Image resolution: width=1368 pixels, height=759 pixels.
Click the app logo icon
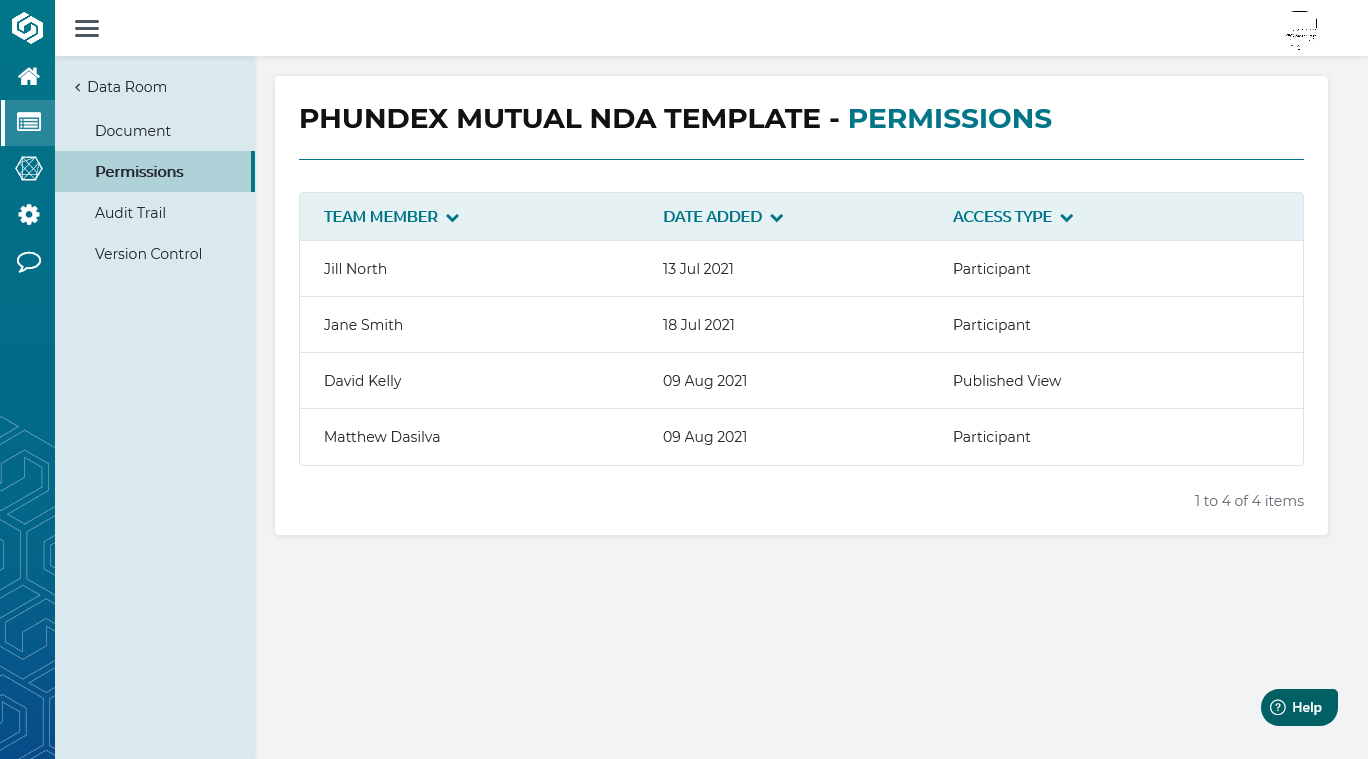point(28,28)
